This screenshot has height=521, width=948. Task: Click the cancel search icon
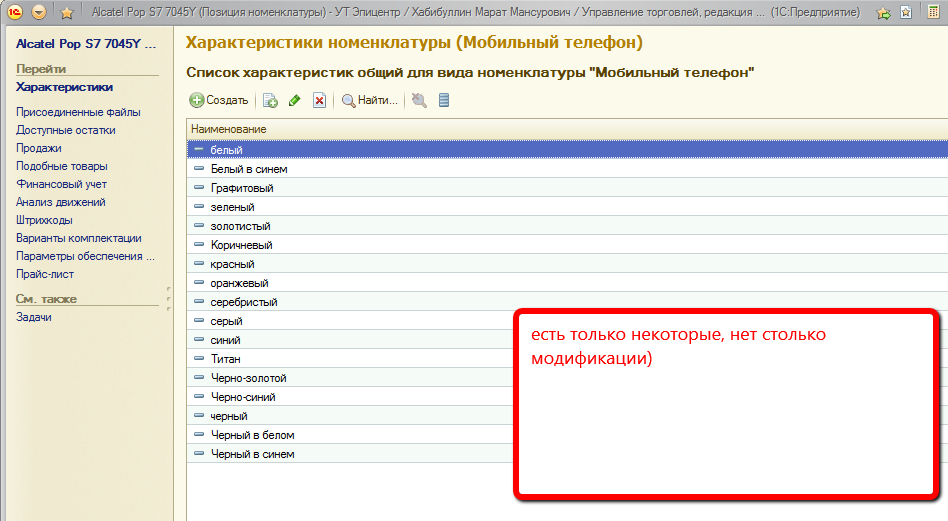pyautogui.click(x=419, y=100)
